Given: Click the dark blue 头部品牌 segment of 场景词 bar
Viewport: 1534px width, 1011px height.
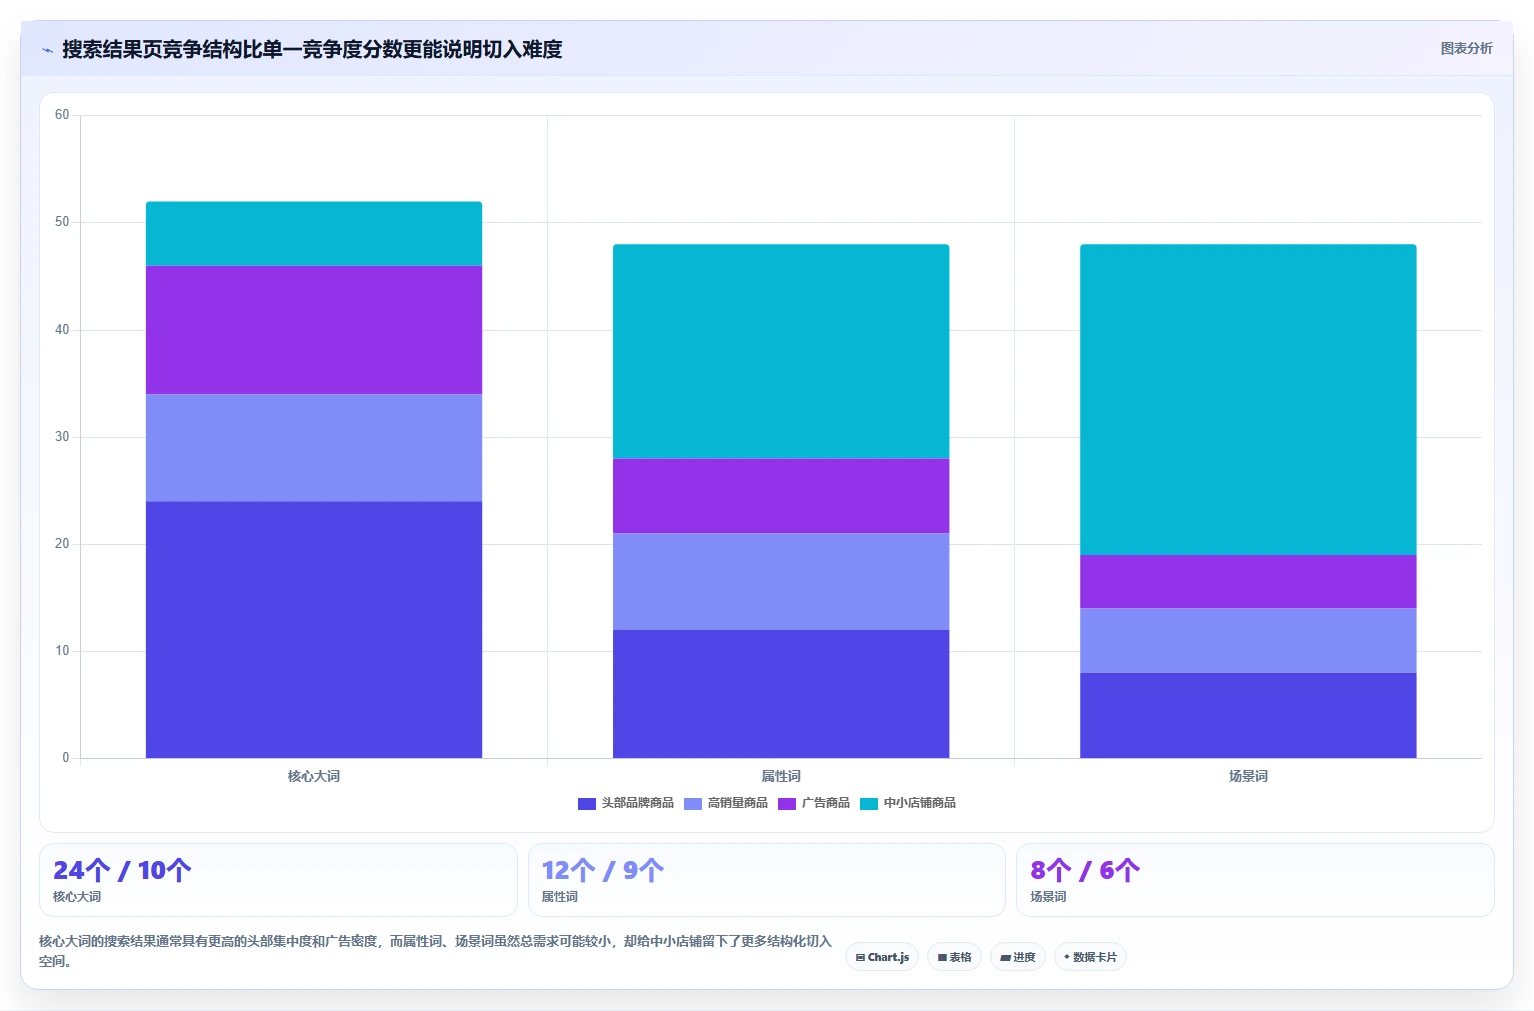Looking at the screenshot, I should [1248, 715].
